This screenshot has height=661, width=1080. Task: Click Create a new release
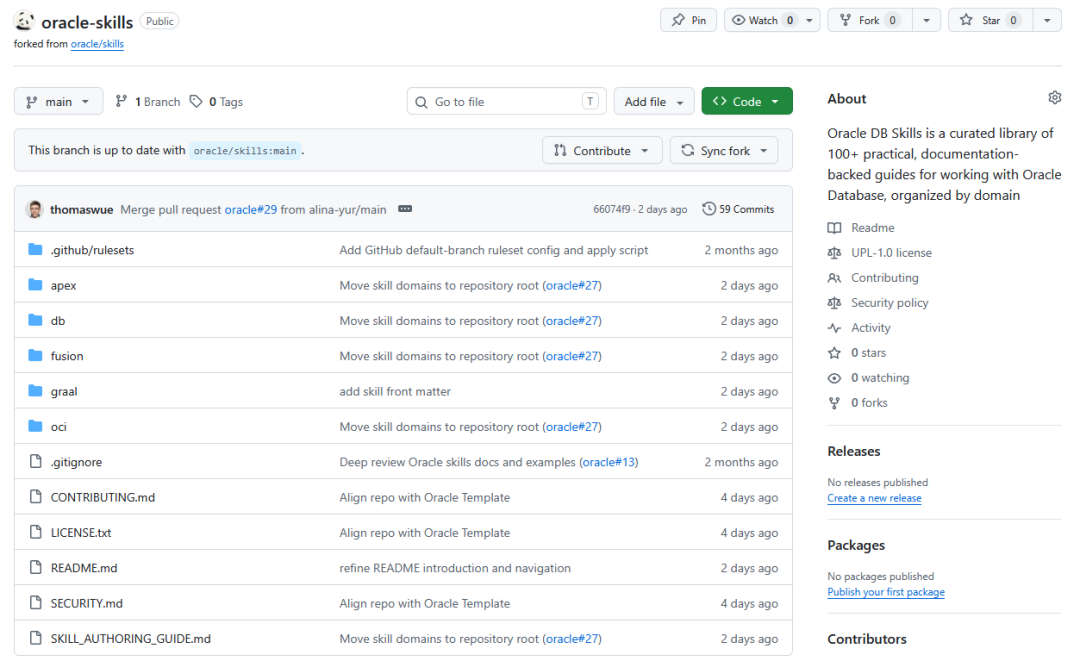point(874,498)
